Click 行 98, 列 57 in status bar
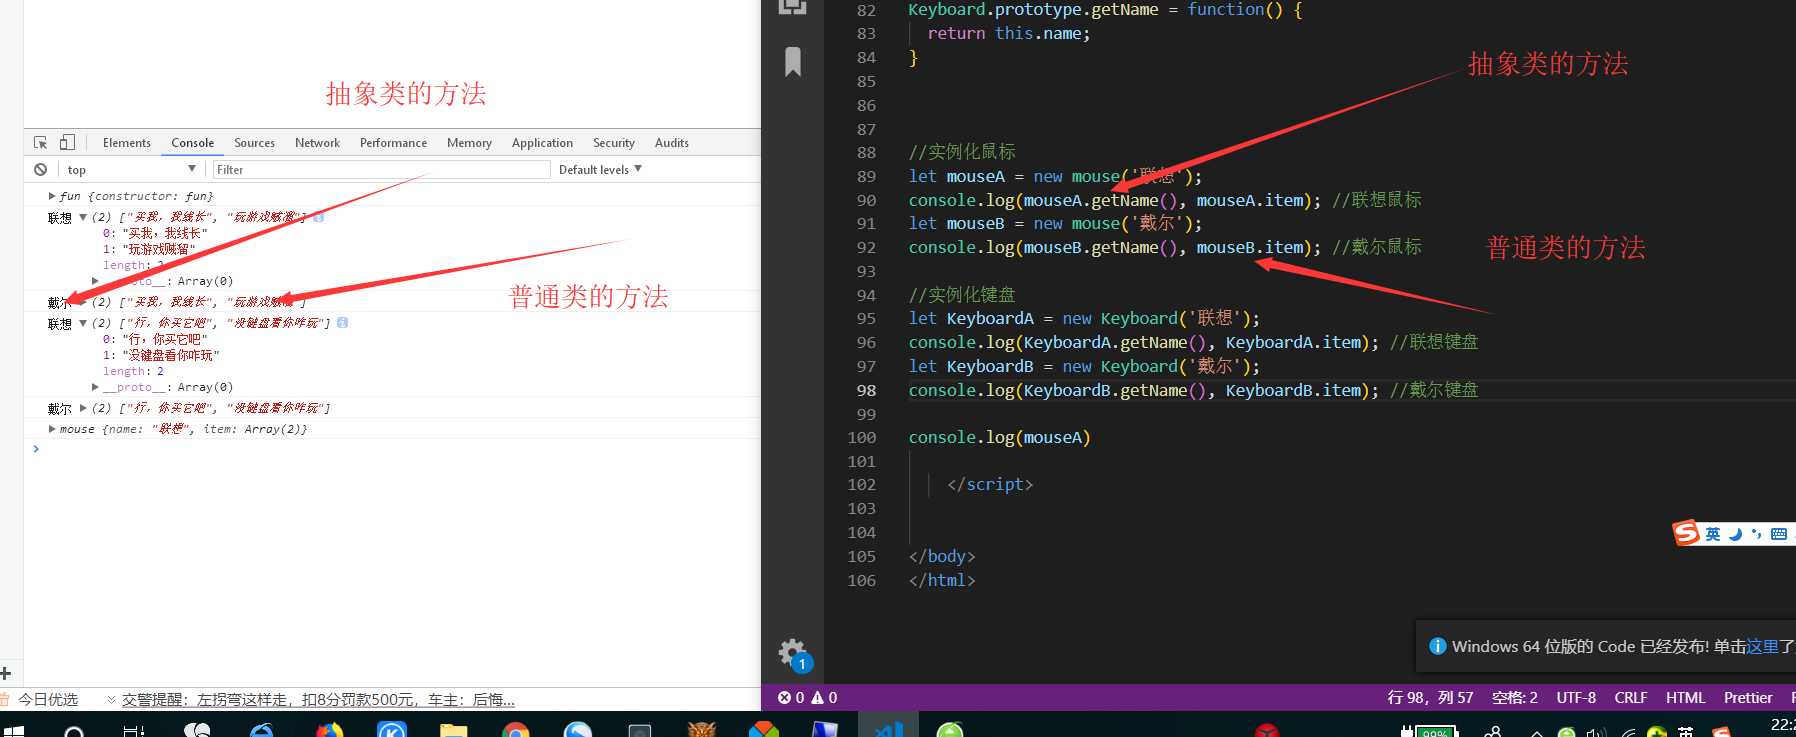 point(1430,698)
